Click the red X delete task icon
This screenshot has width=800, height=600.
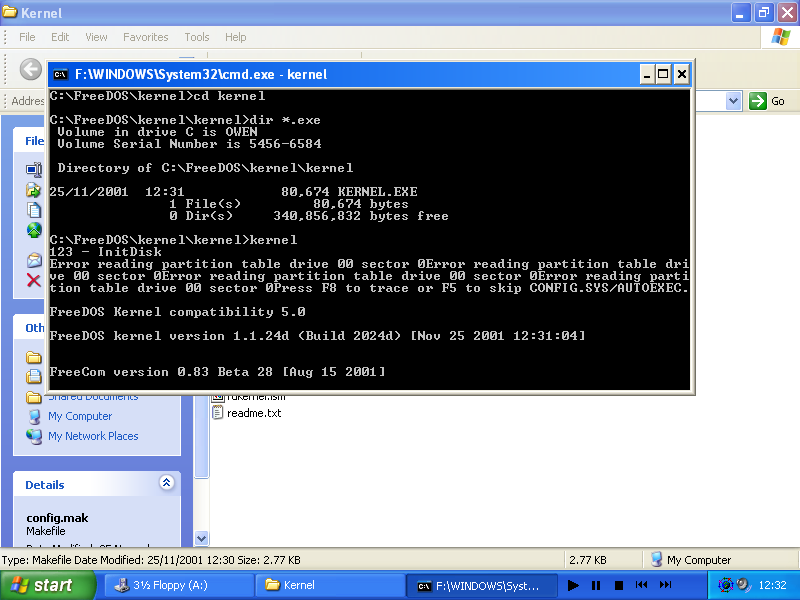(x=33, y=281)
